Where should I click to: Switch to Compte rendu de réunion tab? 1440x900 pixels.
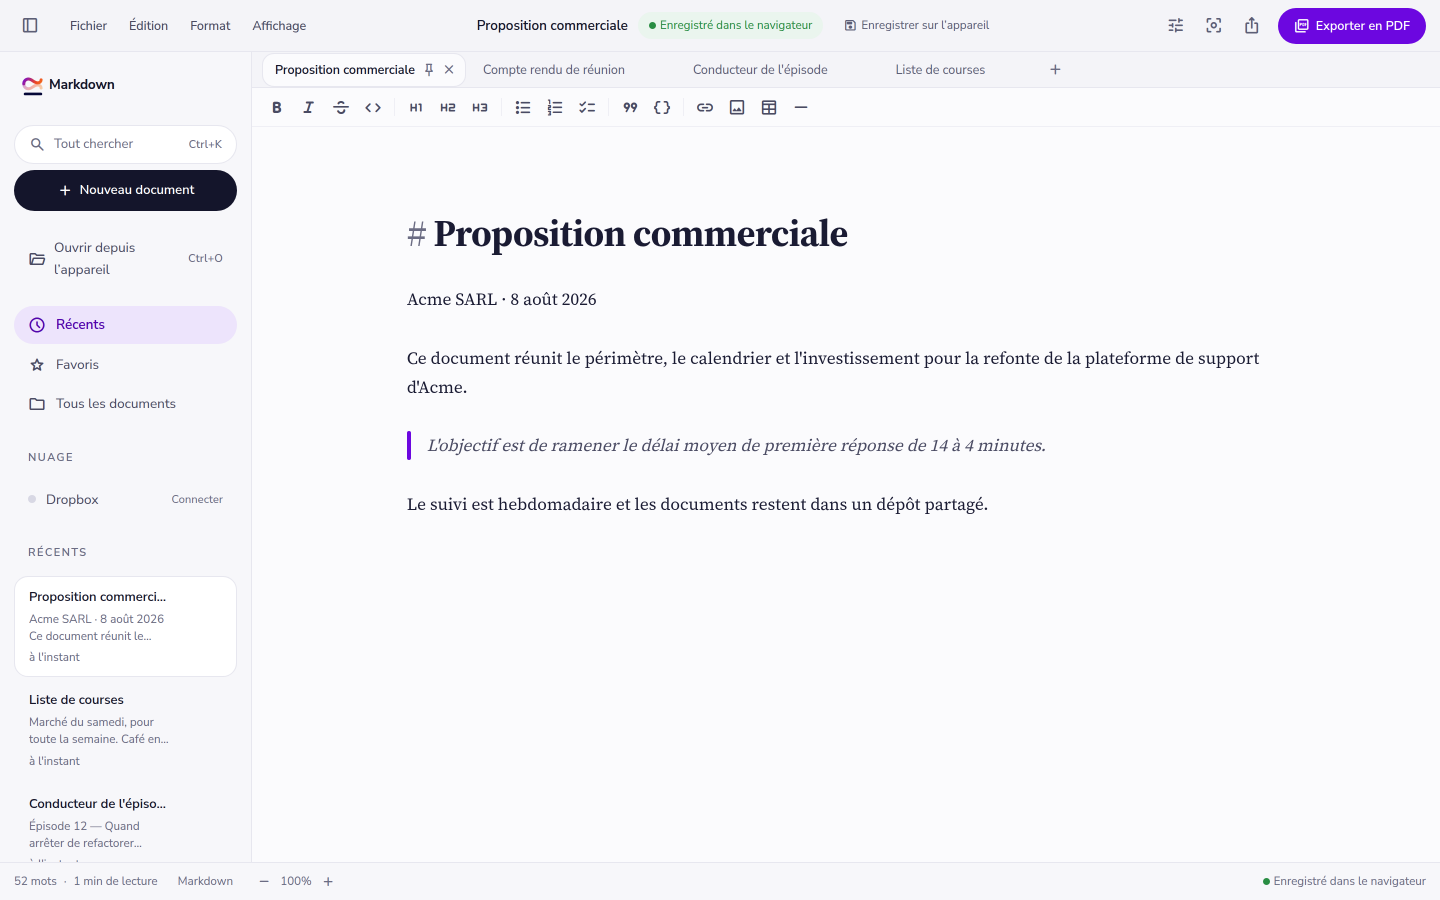tap(554, 70)
